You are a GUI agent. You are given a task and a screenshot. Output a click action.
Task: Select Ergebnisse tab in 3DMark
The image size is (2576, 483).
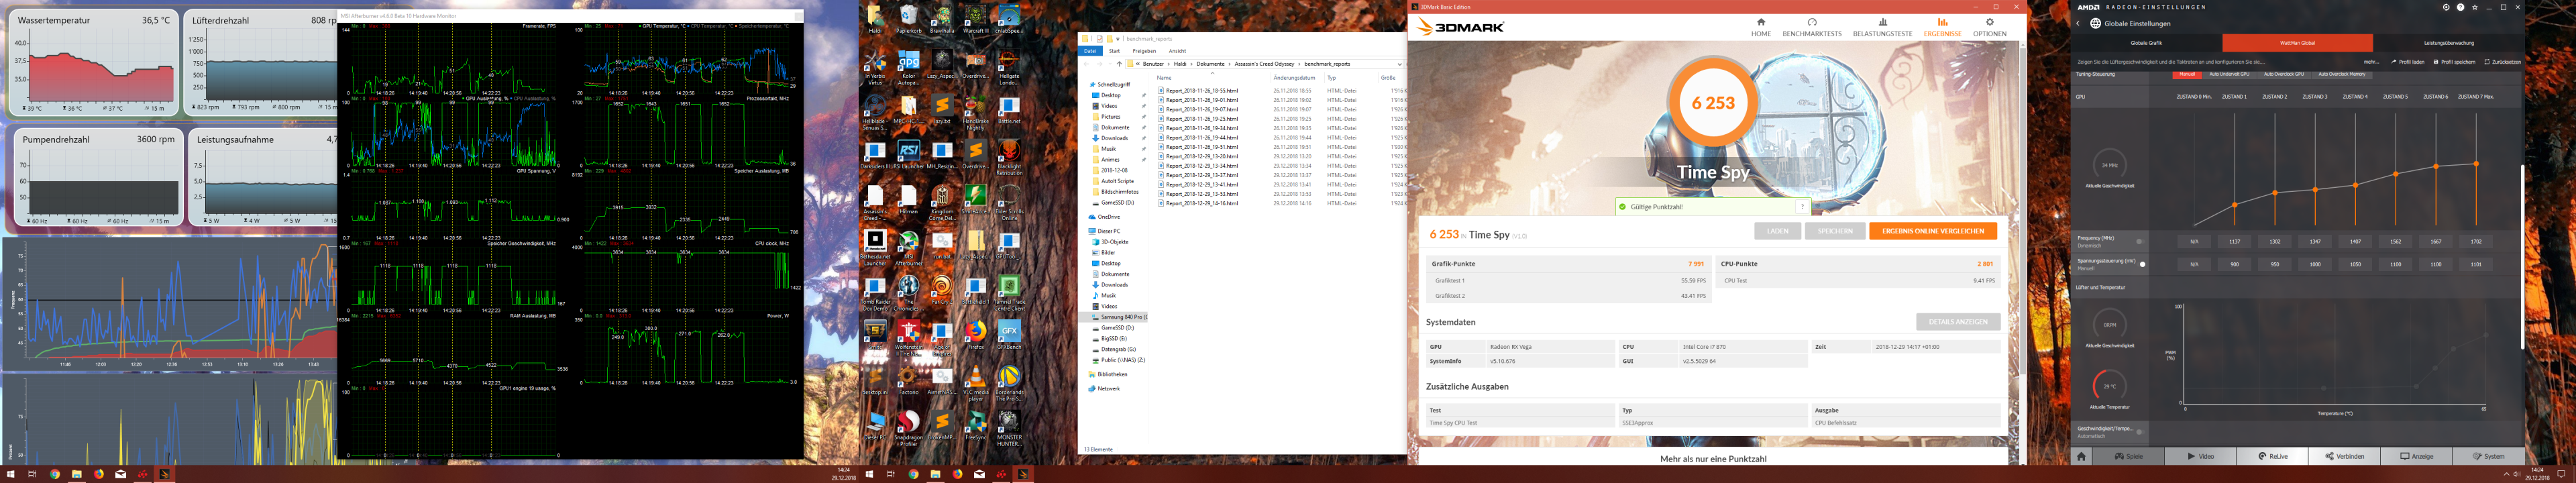(x=1942, y=27)
